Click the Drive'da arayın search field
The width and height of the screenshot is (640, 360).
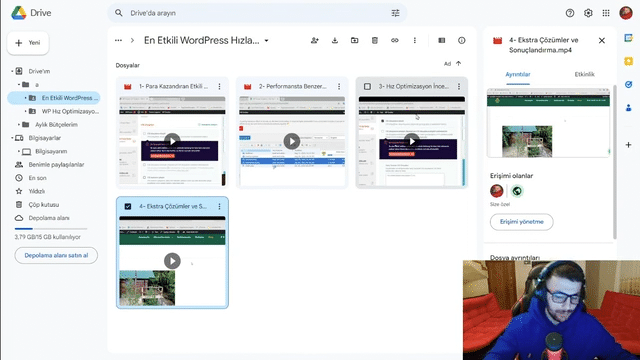[x=257, y=13]
